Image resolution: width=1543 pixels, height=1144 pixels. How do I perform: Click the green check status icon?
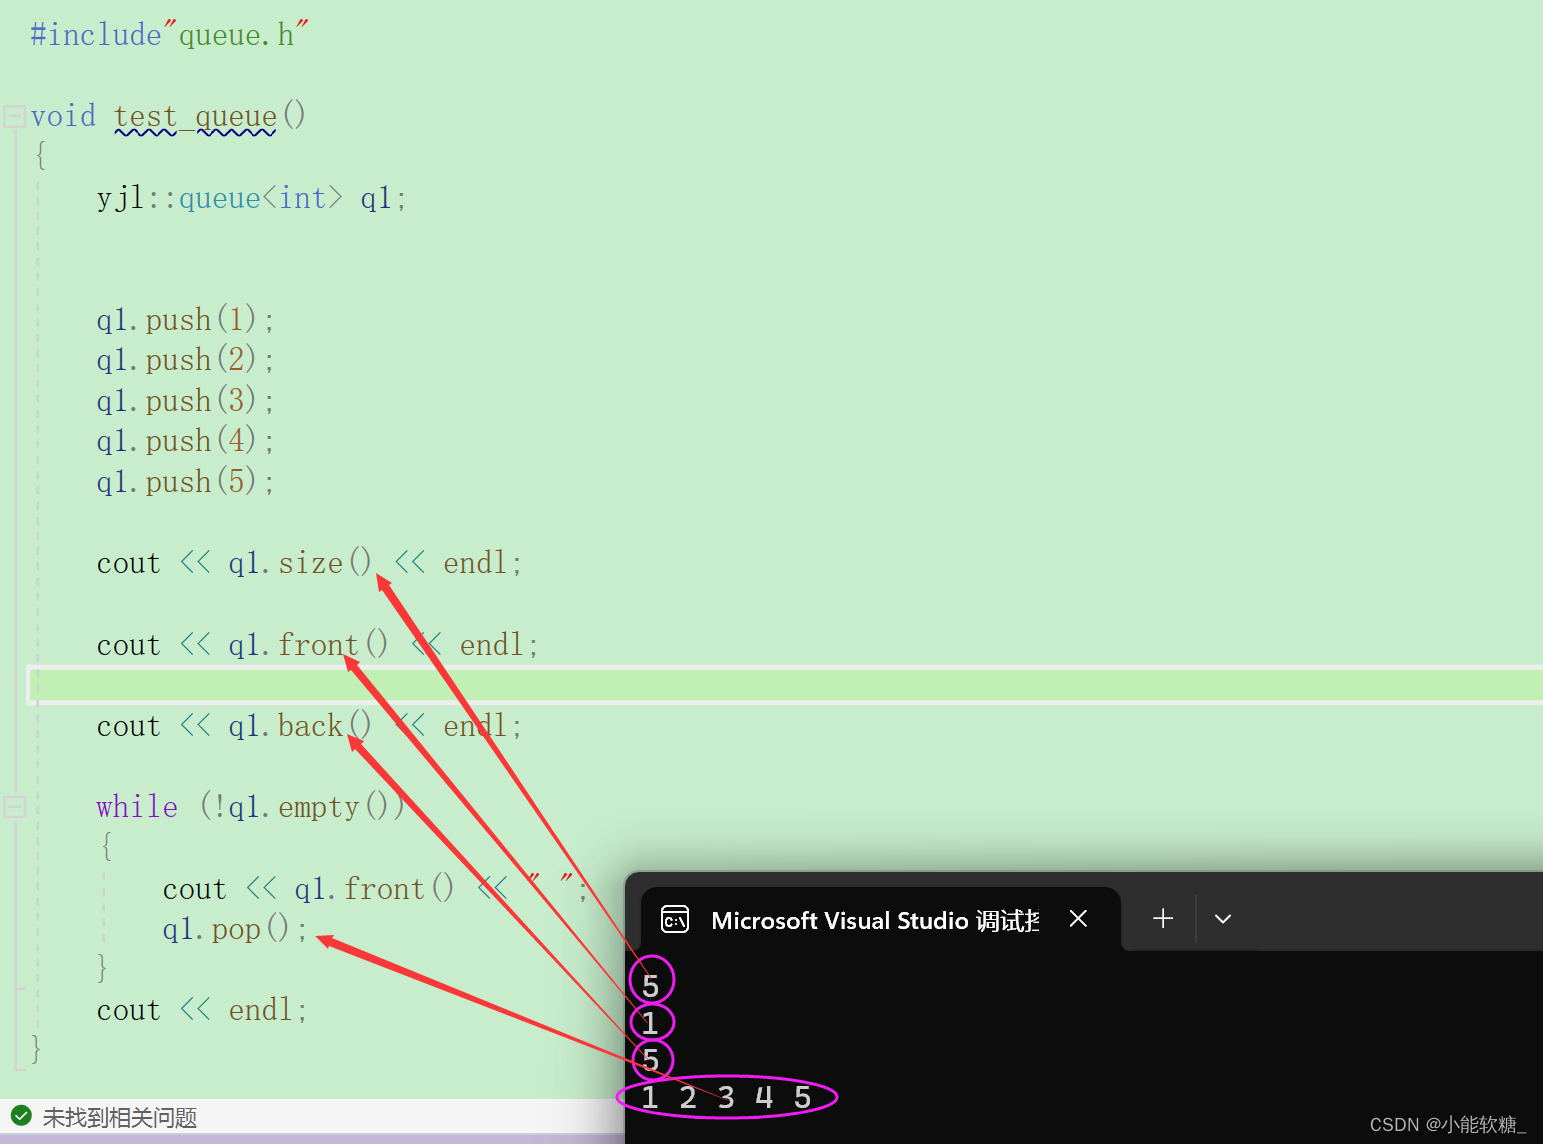tap(21, 1116)
